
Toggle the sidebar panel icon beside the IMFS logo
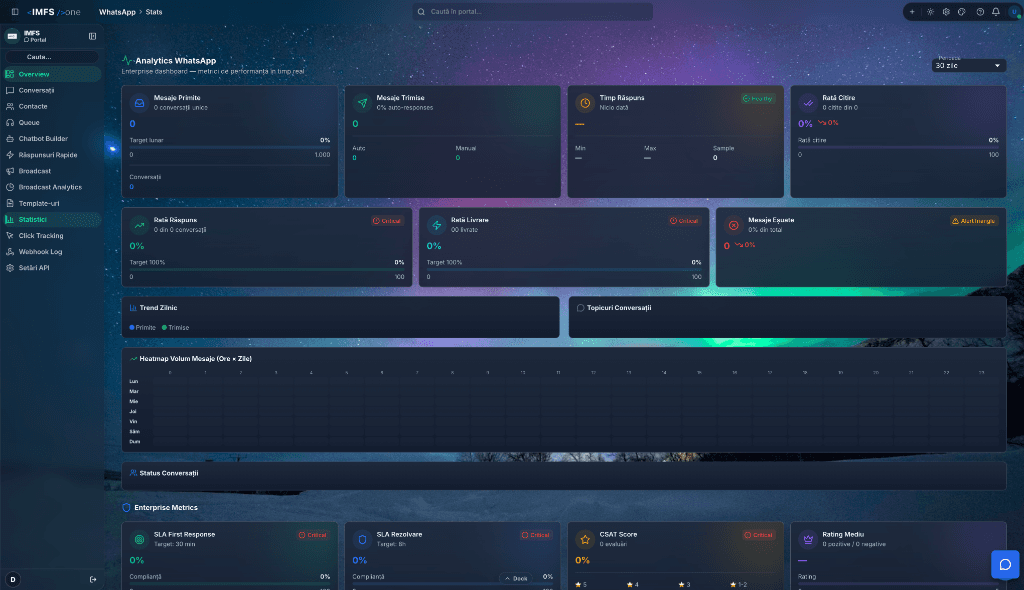[15, 12]
